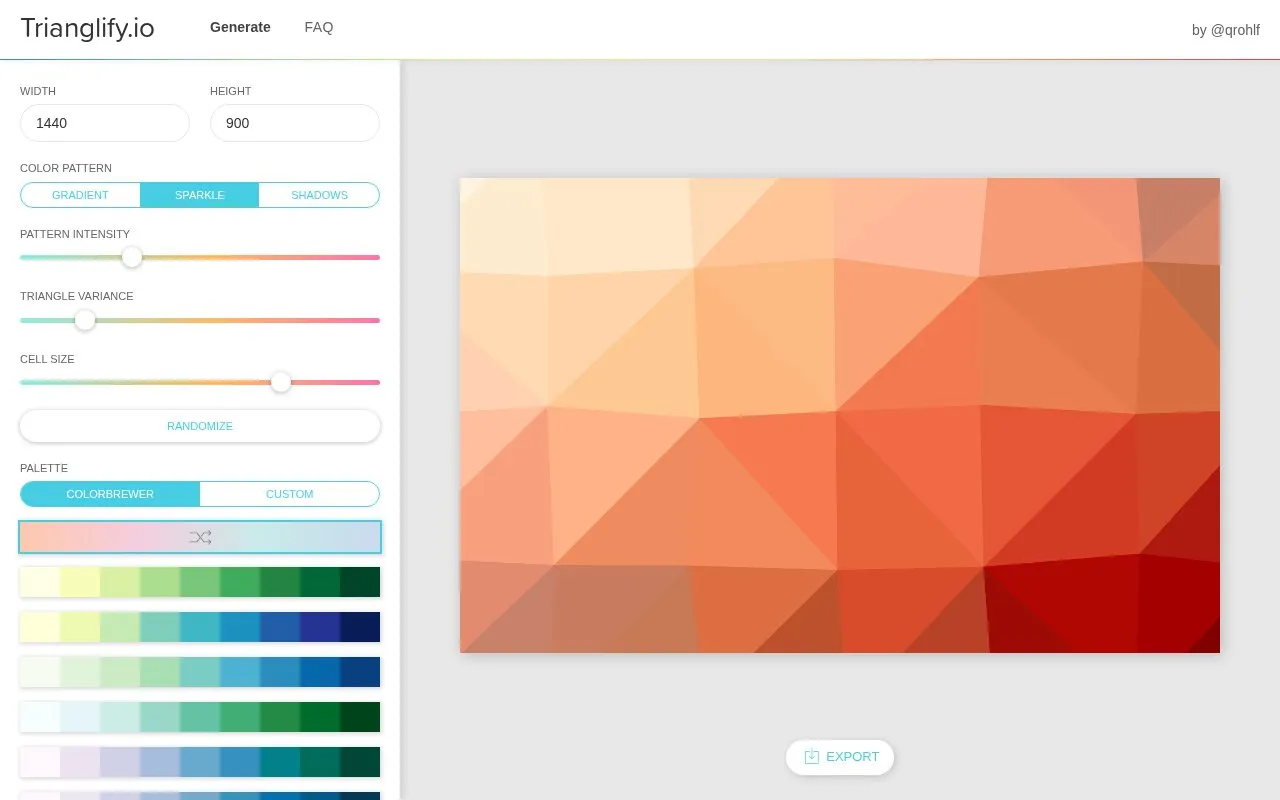Open the Trianglify.io logo link

[x=87, y=28]
